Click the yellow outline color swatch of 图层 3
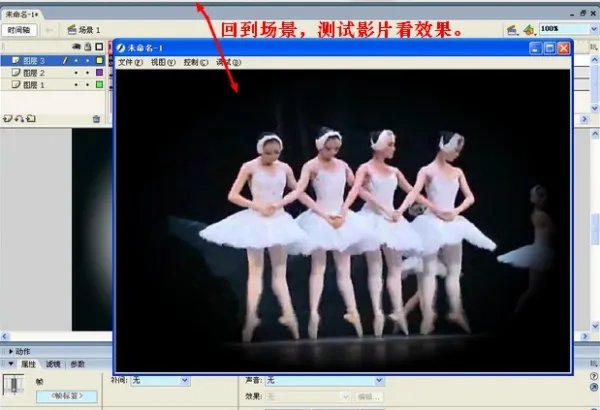The width and height of the screenshot is (600, 410). [99, 60]
